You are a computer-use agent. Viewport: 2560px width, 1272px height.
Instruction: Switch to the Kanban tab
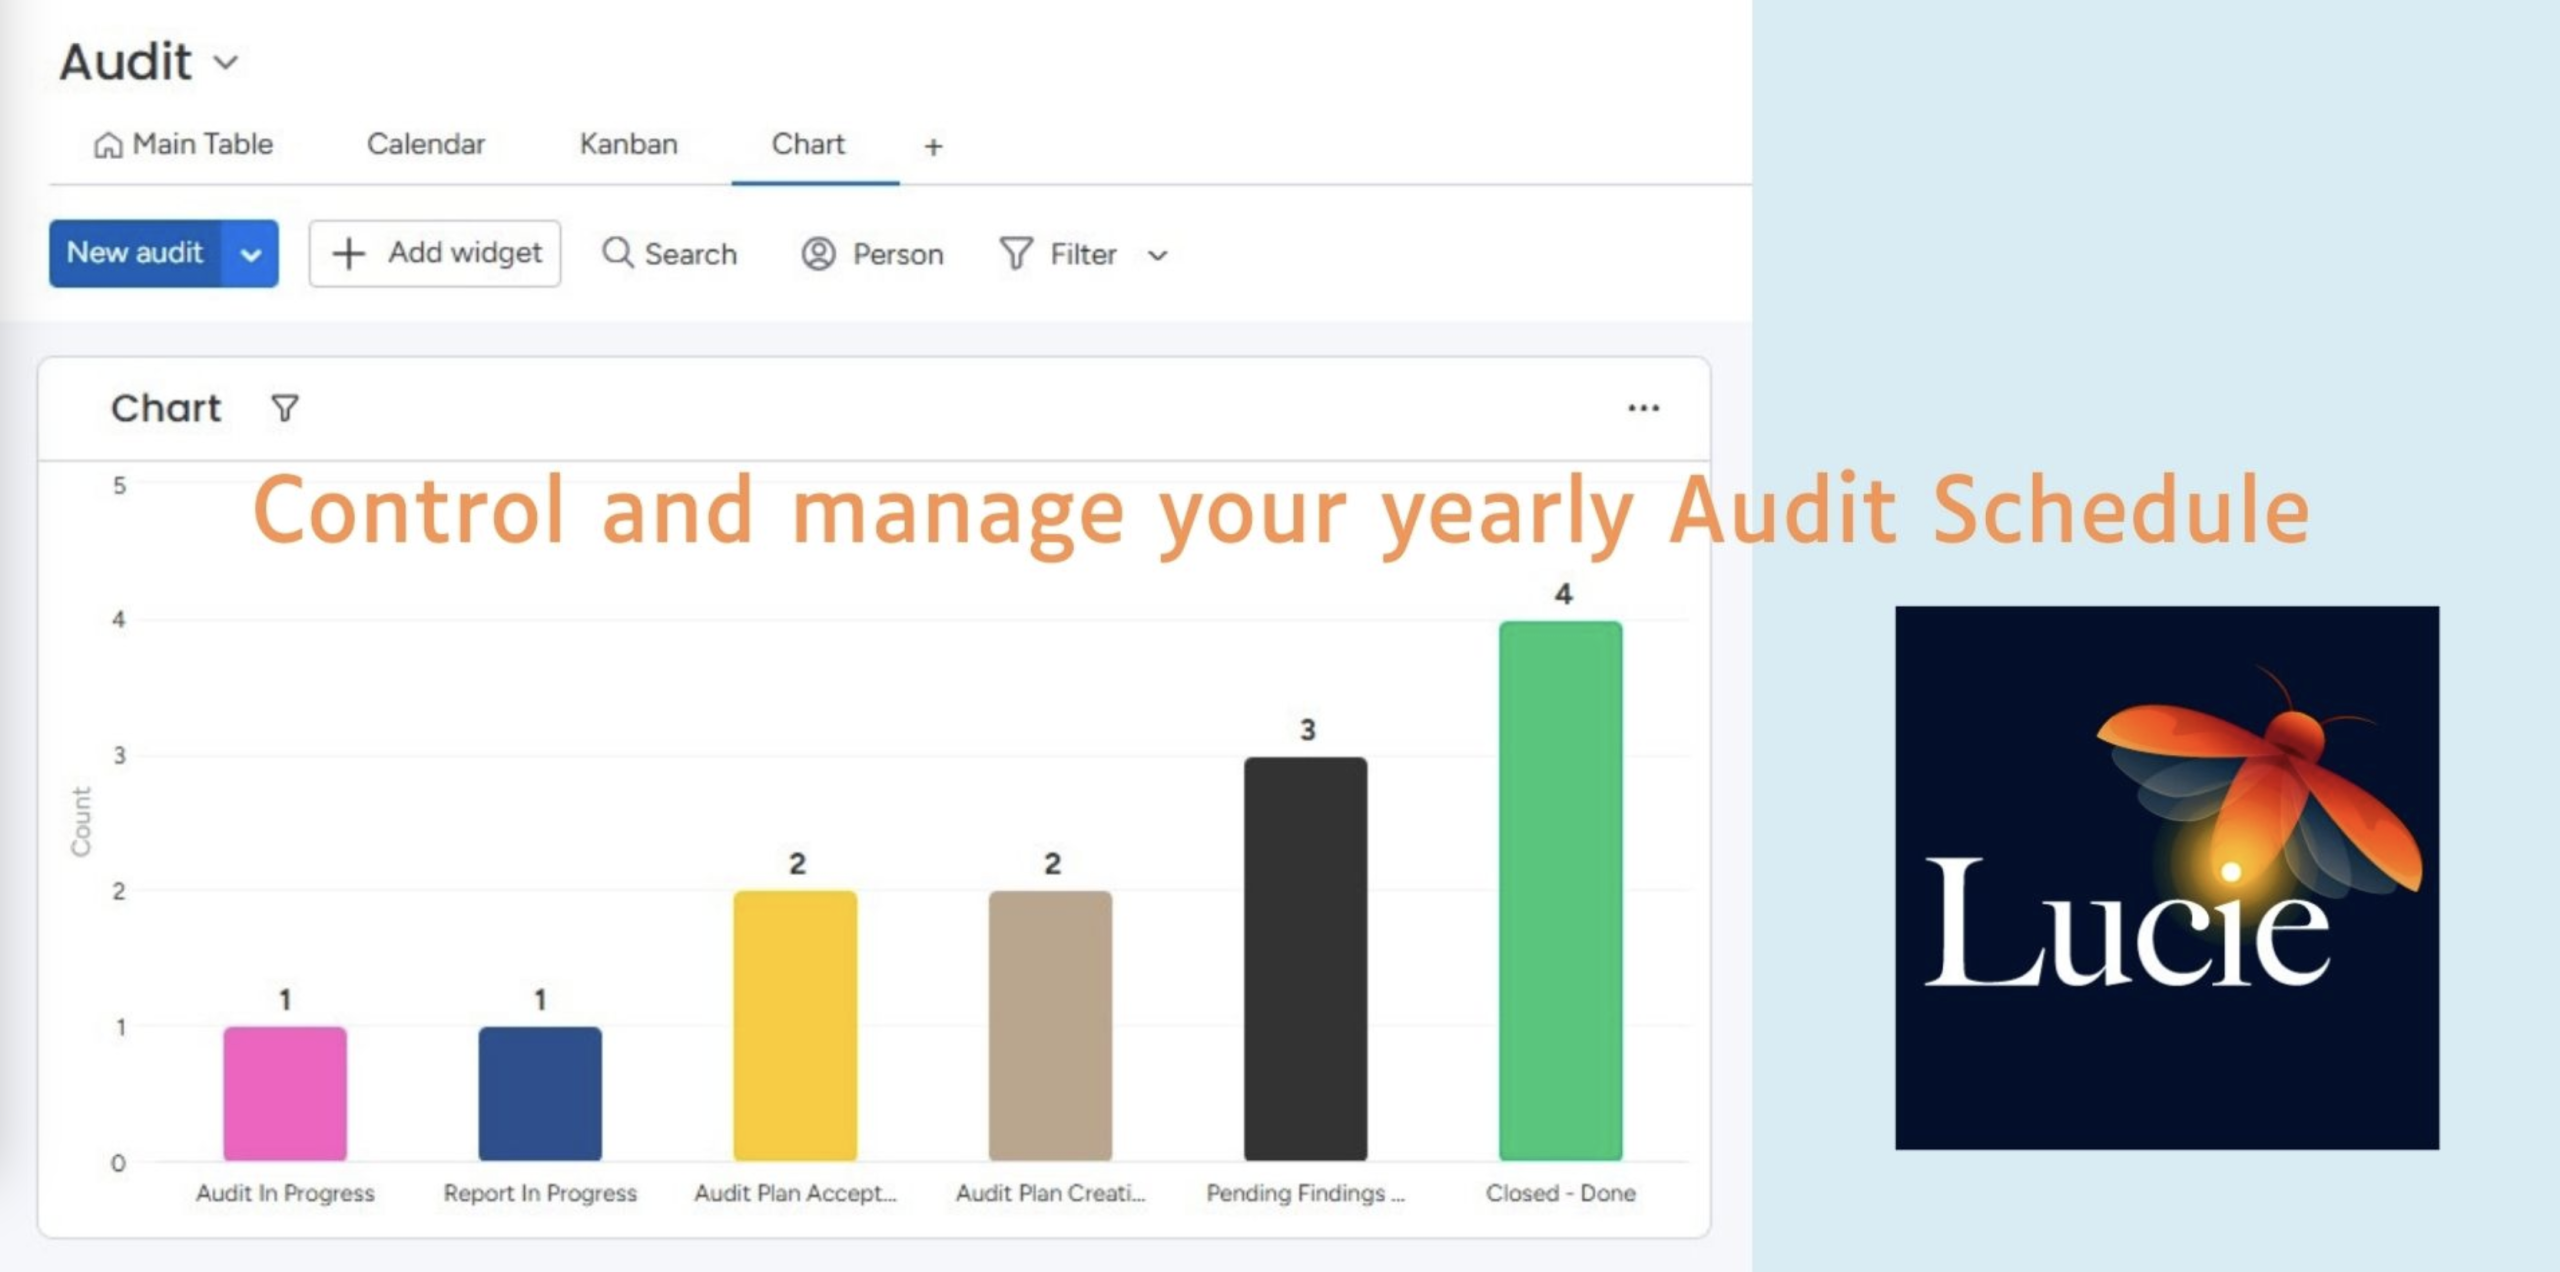(628, 144)
